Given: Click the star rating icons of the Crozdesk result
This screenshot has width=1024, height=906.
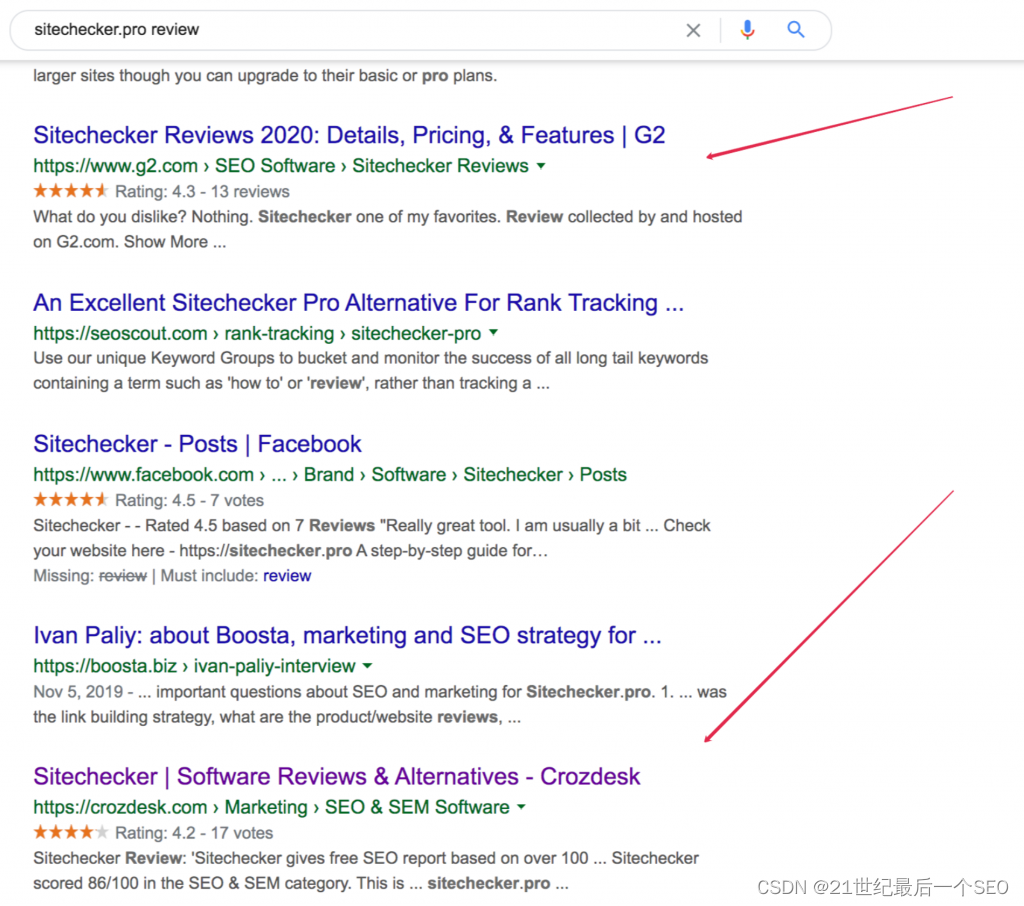Looking at the screenshot, I should [71, 832].
